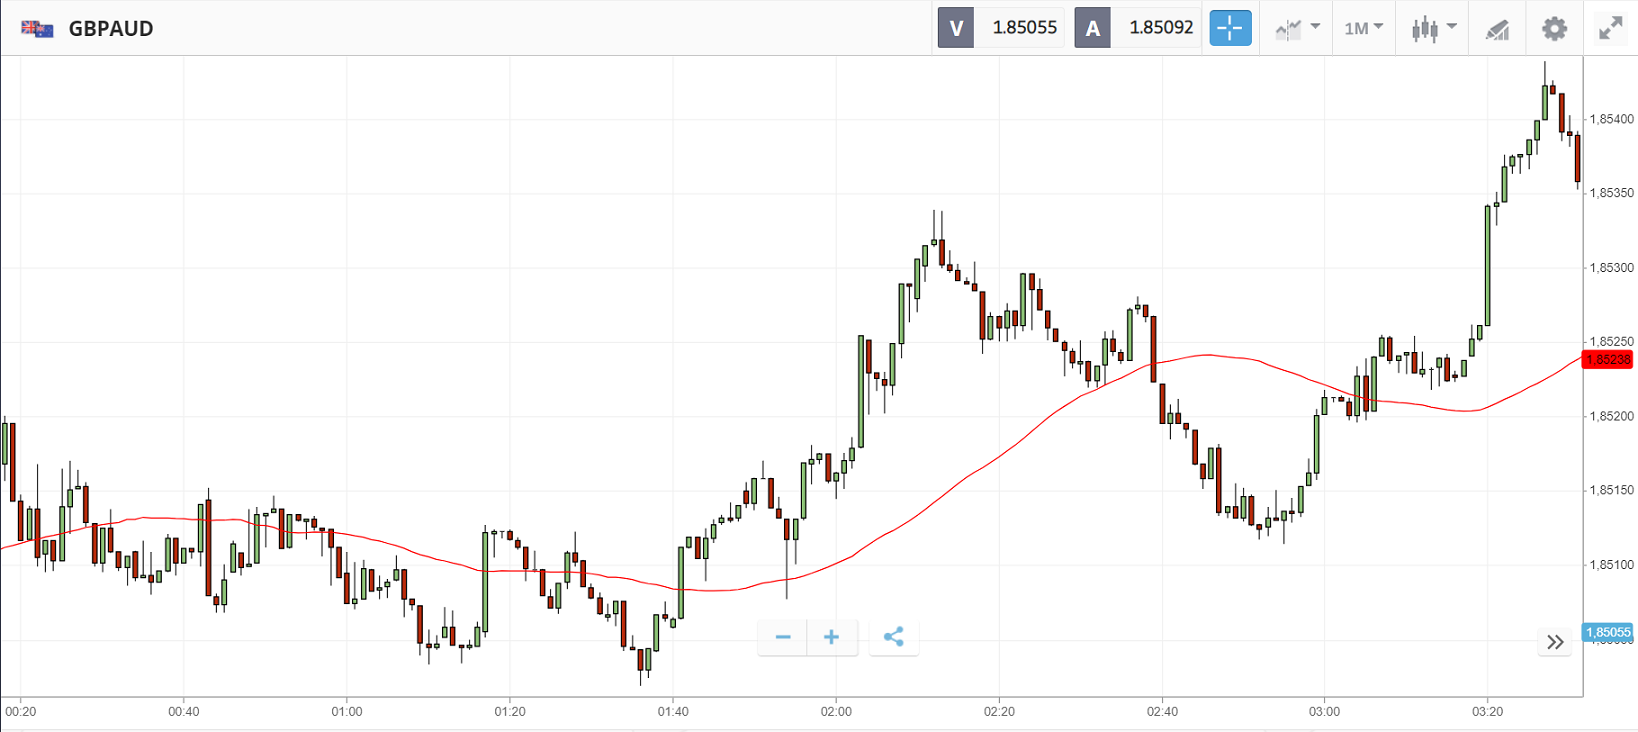Click the V sell button
The image size is (1638, 732).
956,28
